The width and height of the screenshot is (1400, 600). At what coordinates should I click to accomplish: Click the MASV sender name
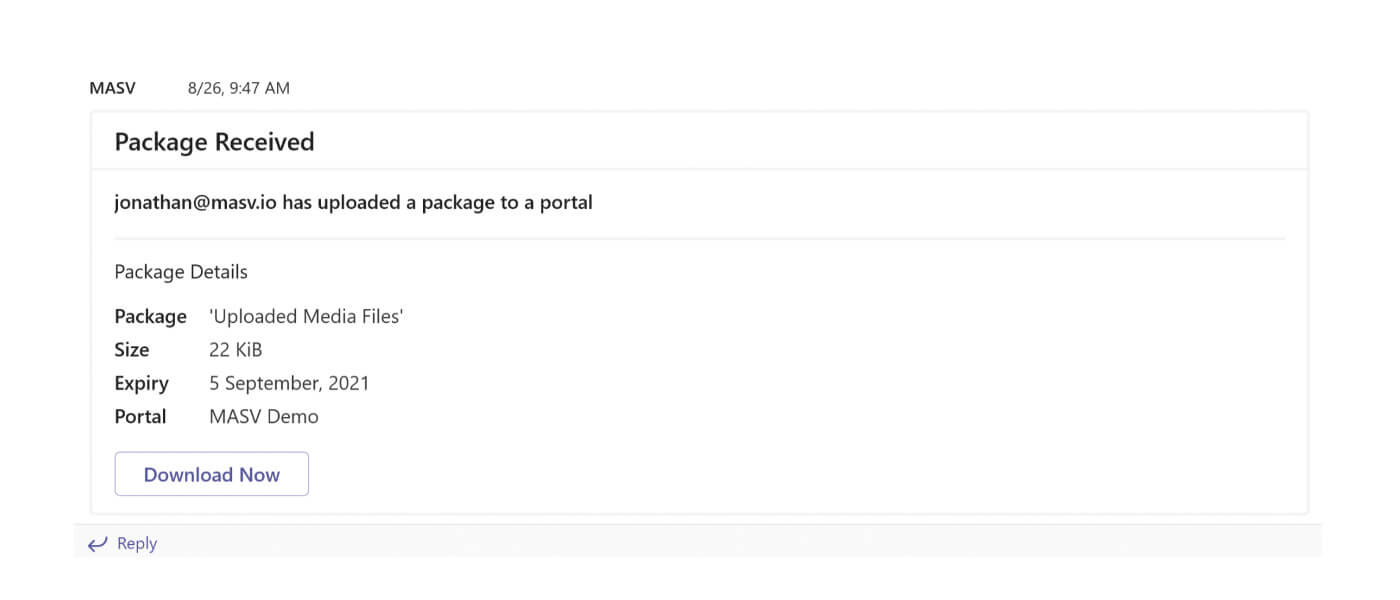click(112, 88)
